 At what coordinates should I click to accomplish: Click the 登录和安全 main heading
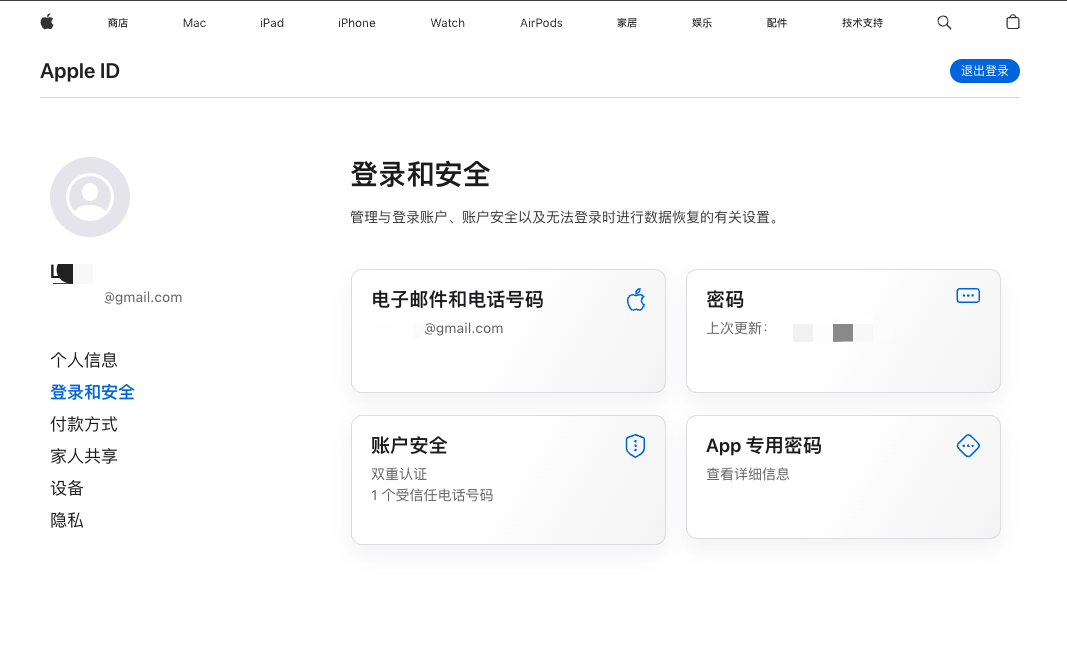point(420,174)
